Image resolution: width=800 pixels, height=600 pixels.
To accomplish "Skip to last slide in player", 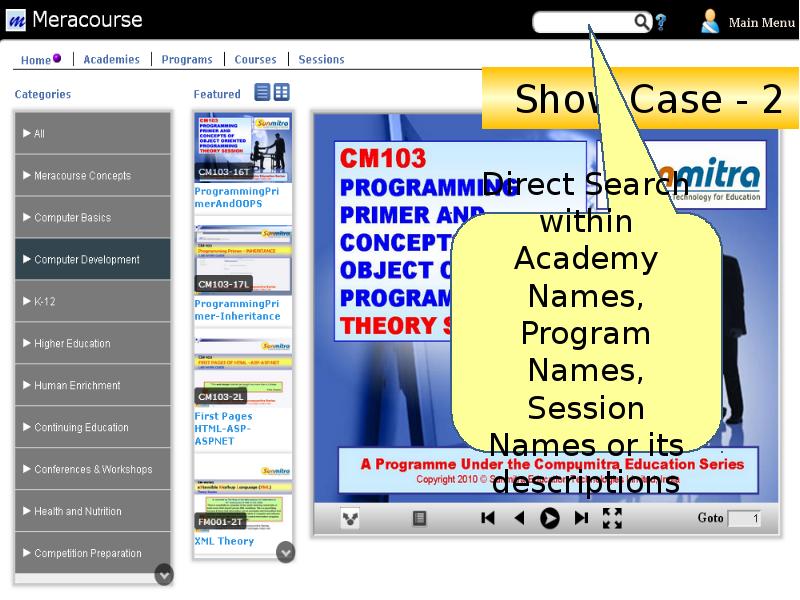I will pyautogui.click(x=581, y=518).
